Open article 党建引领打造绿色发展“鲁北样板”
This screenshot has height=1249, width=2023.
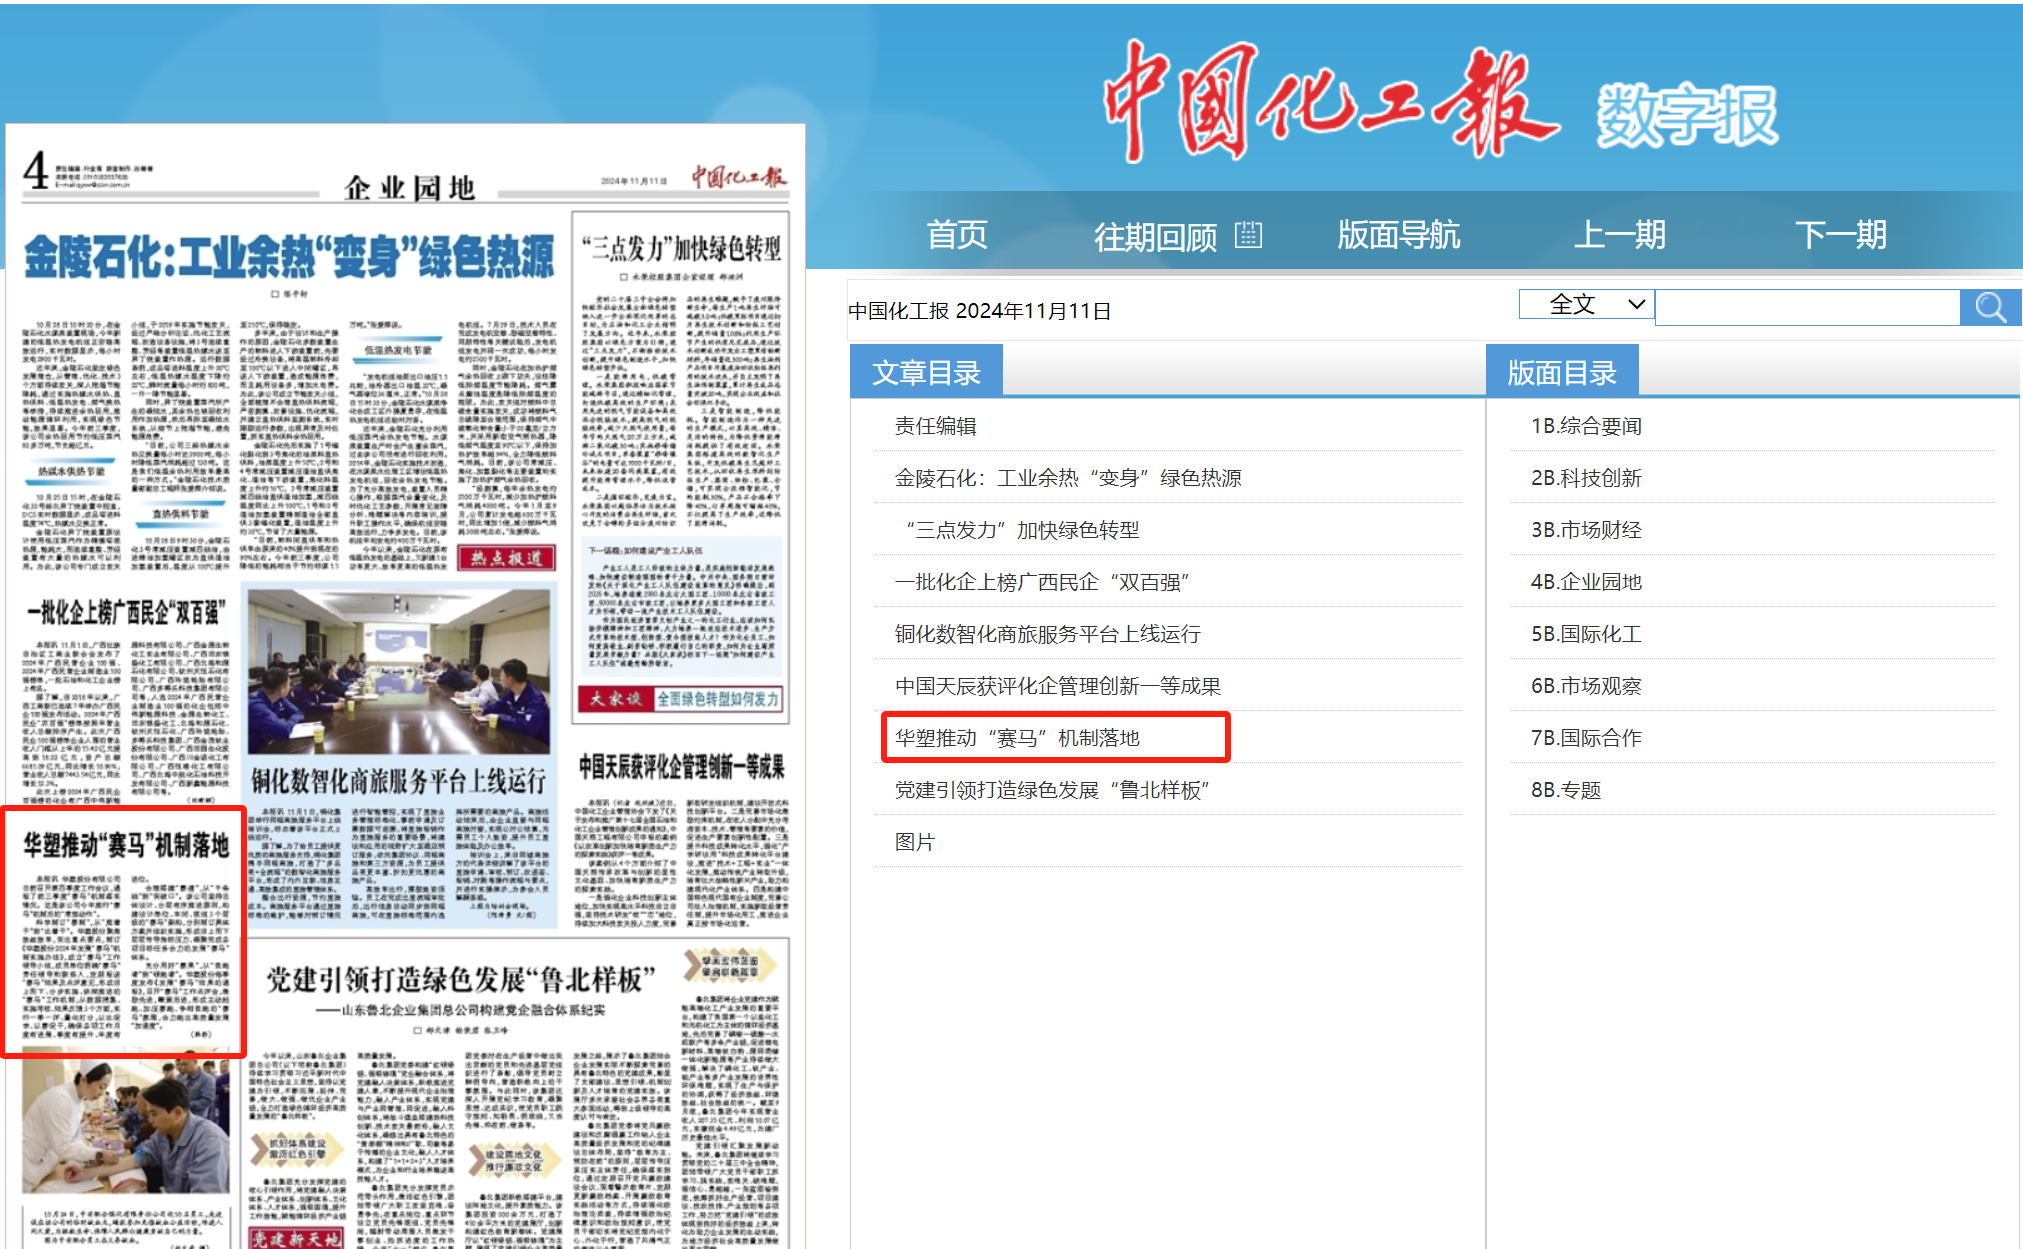point(1051,790)
